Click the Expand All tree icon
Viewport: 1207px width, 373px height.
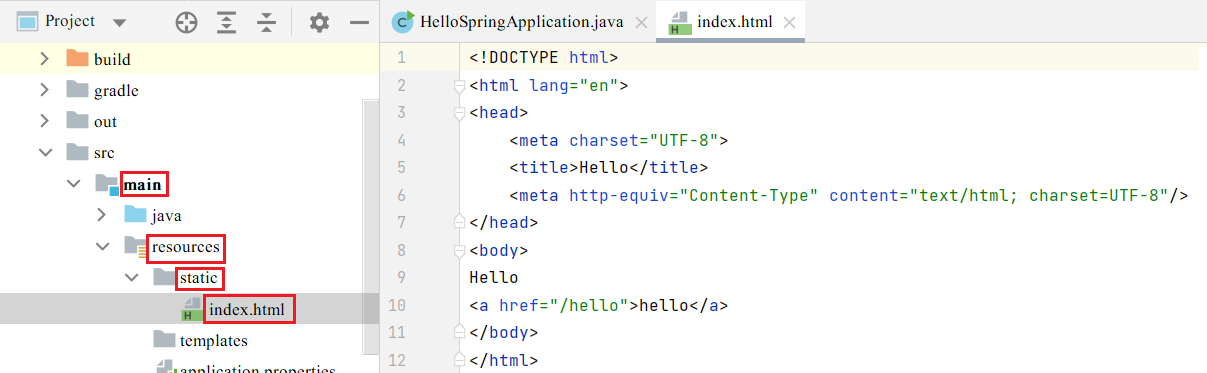(227, 22)
